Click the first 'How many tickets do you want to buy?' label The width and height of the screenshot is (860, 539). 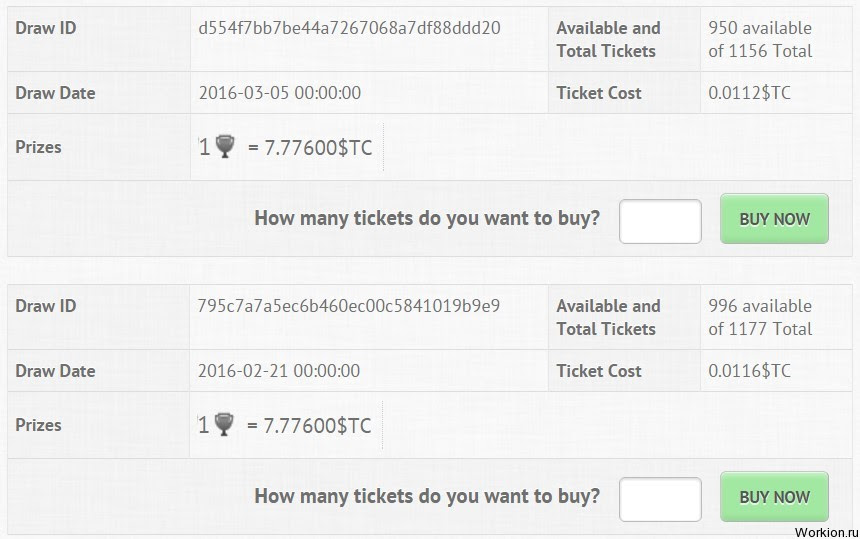tap(427, 218)
